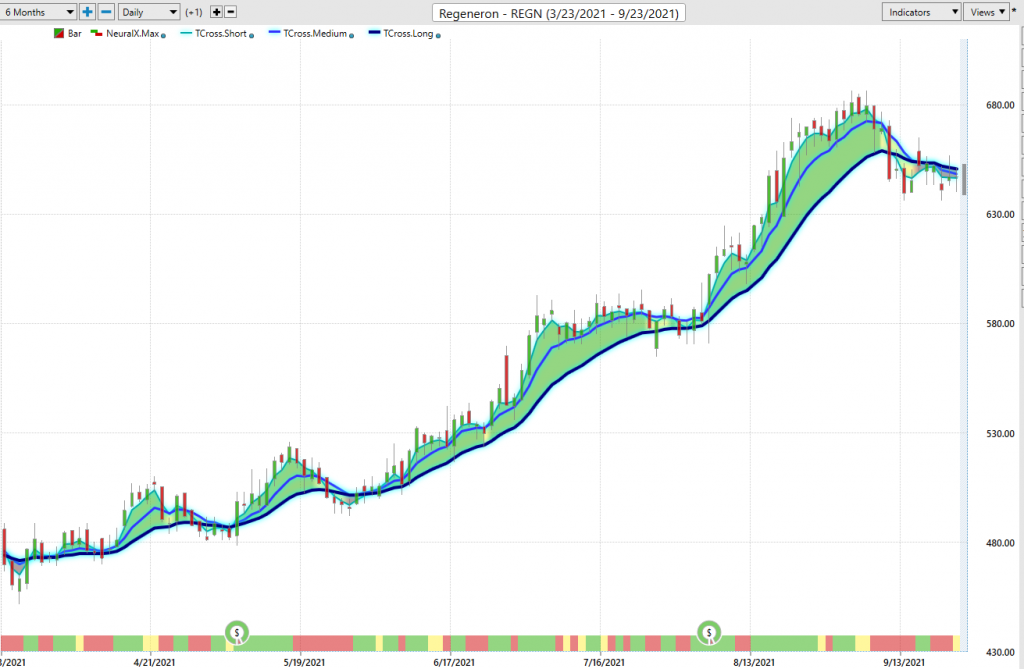Click the 9/13/2021 date axis label
The height and width of the screenshot is (669, 1024).
(904, 662)
